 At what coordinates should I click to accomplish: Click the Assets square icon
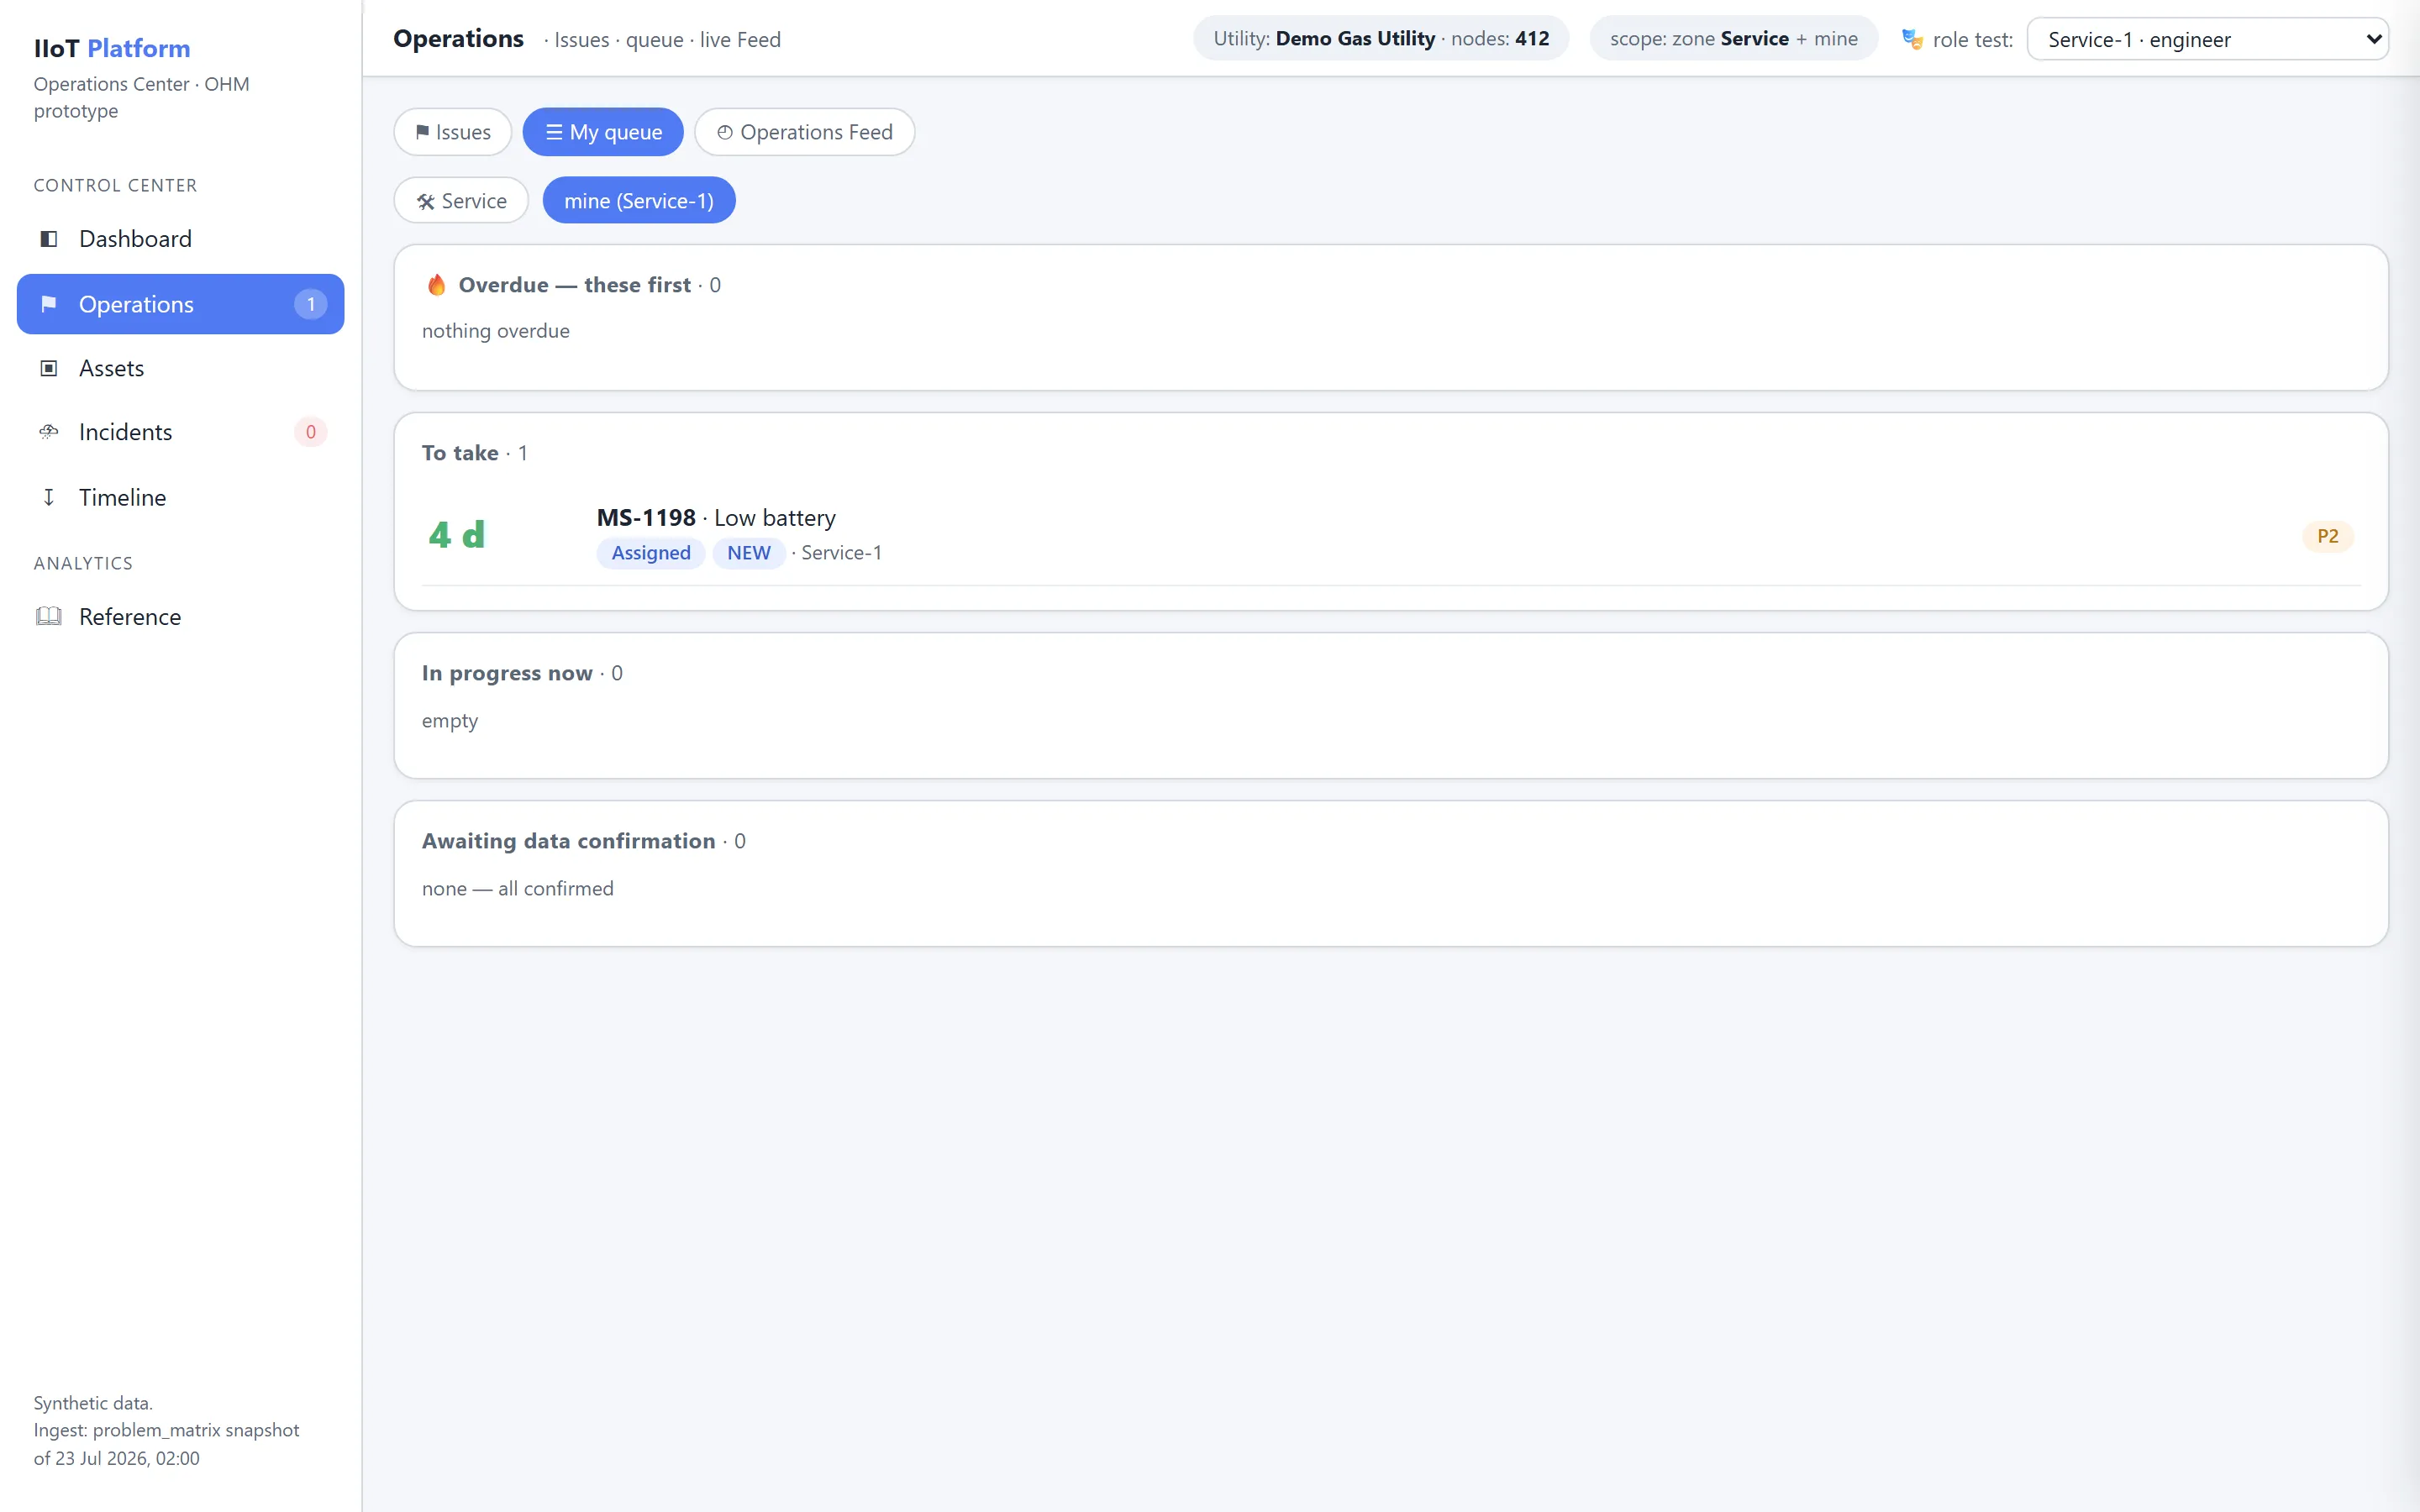tap(48, 368)
